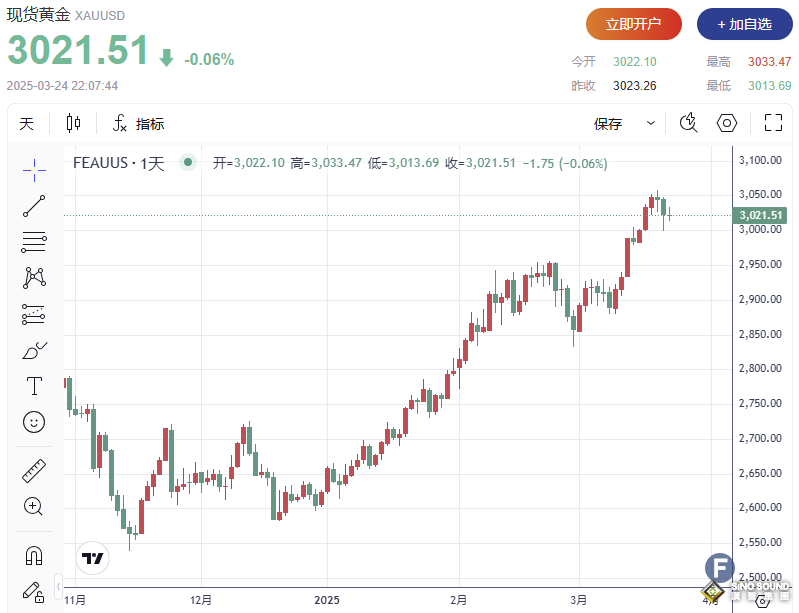Toggle magnet mode for drawings
The width and height of the screenshot is (799, 613).
click(34, 555)
